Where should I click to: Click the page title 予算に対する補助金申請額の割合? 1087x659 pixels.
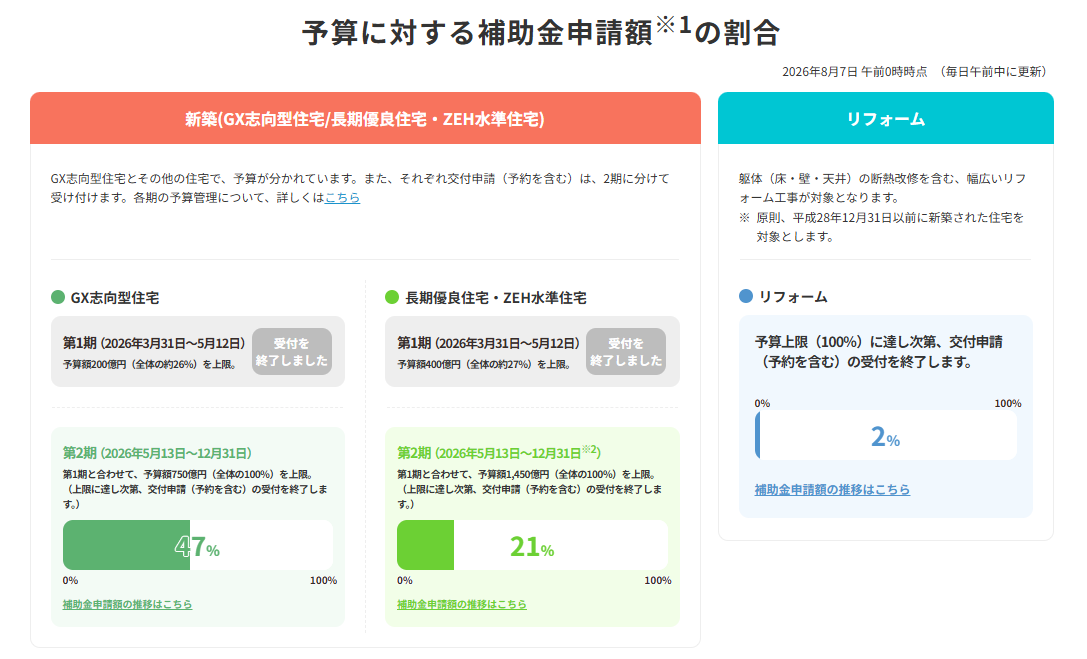tap(541, 31)
